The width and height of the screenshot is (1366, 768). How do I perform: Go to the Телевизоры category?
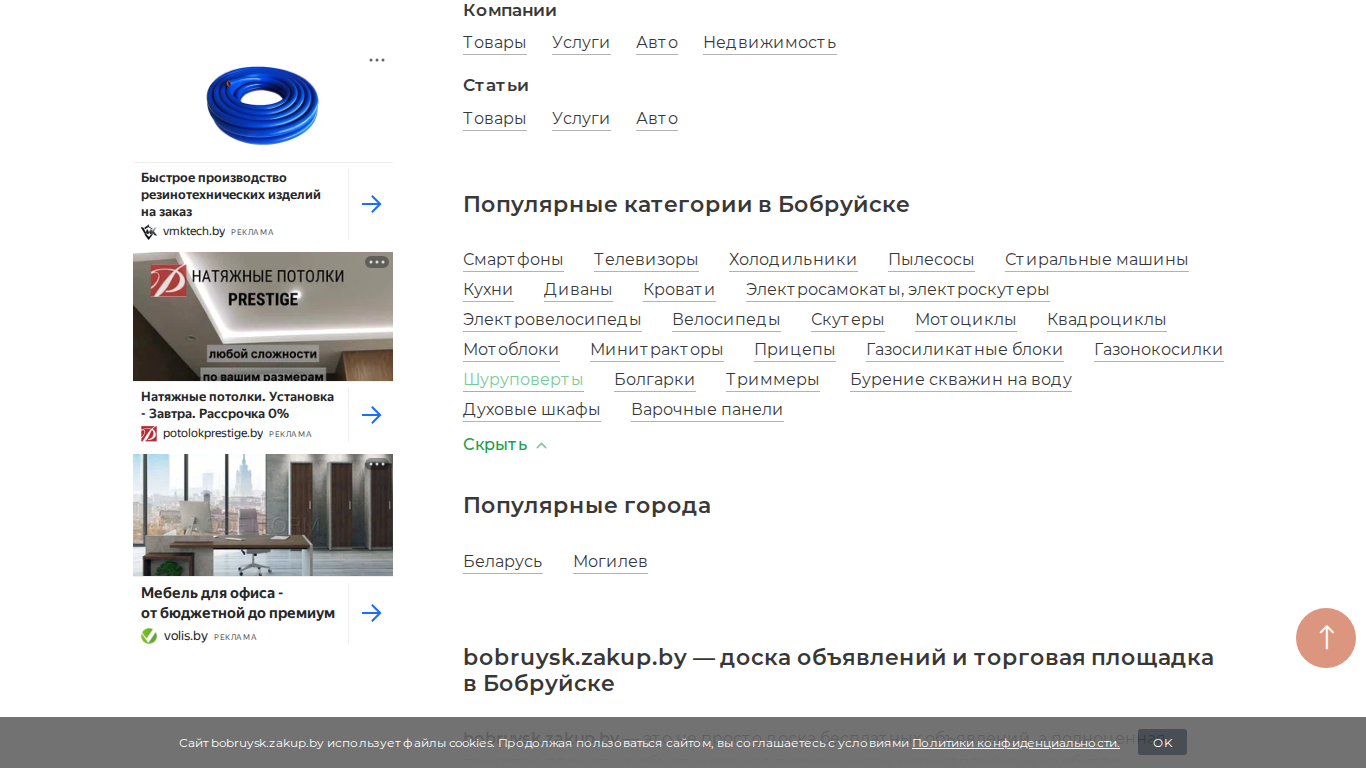pos(646,260)
